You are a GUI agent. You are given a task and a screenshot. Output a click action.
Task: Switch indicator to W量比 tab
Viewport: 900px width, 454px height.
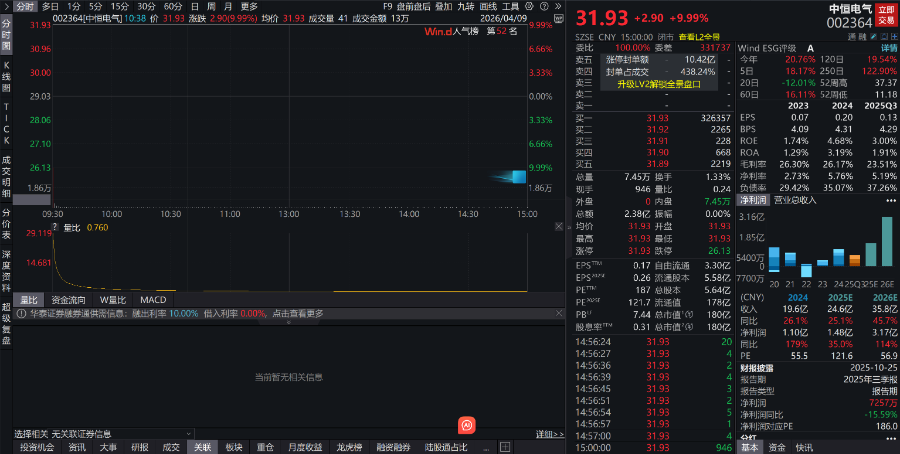[x=112, y=300]
